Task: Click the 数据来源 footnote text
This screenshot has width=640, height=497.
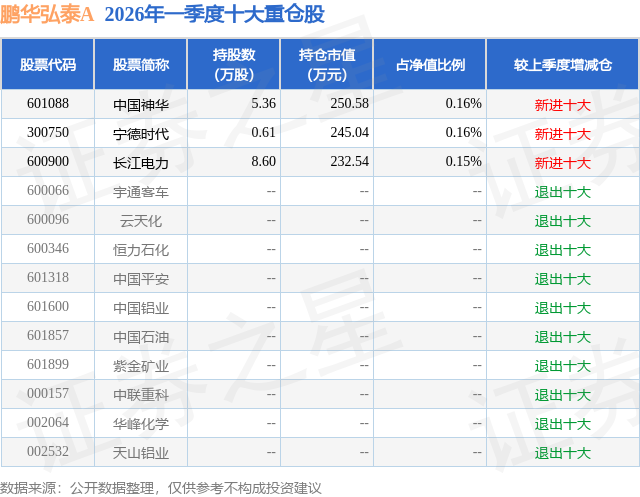Action: 160,488
